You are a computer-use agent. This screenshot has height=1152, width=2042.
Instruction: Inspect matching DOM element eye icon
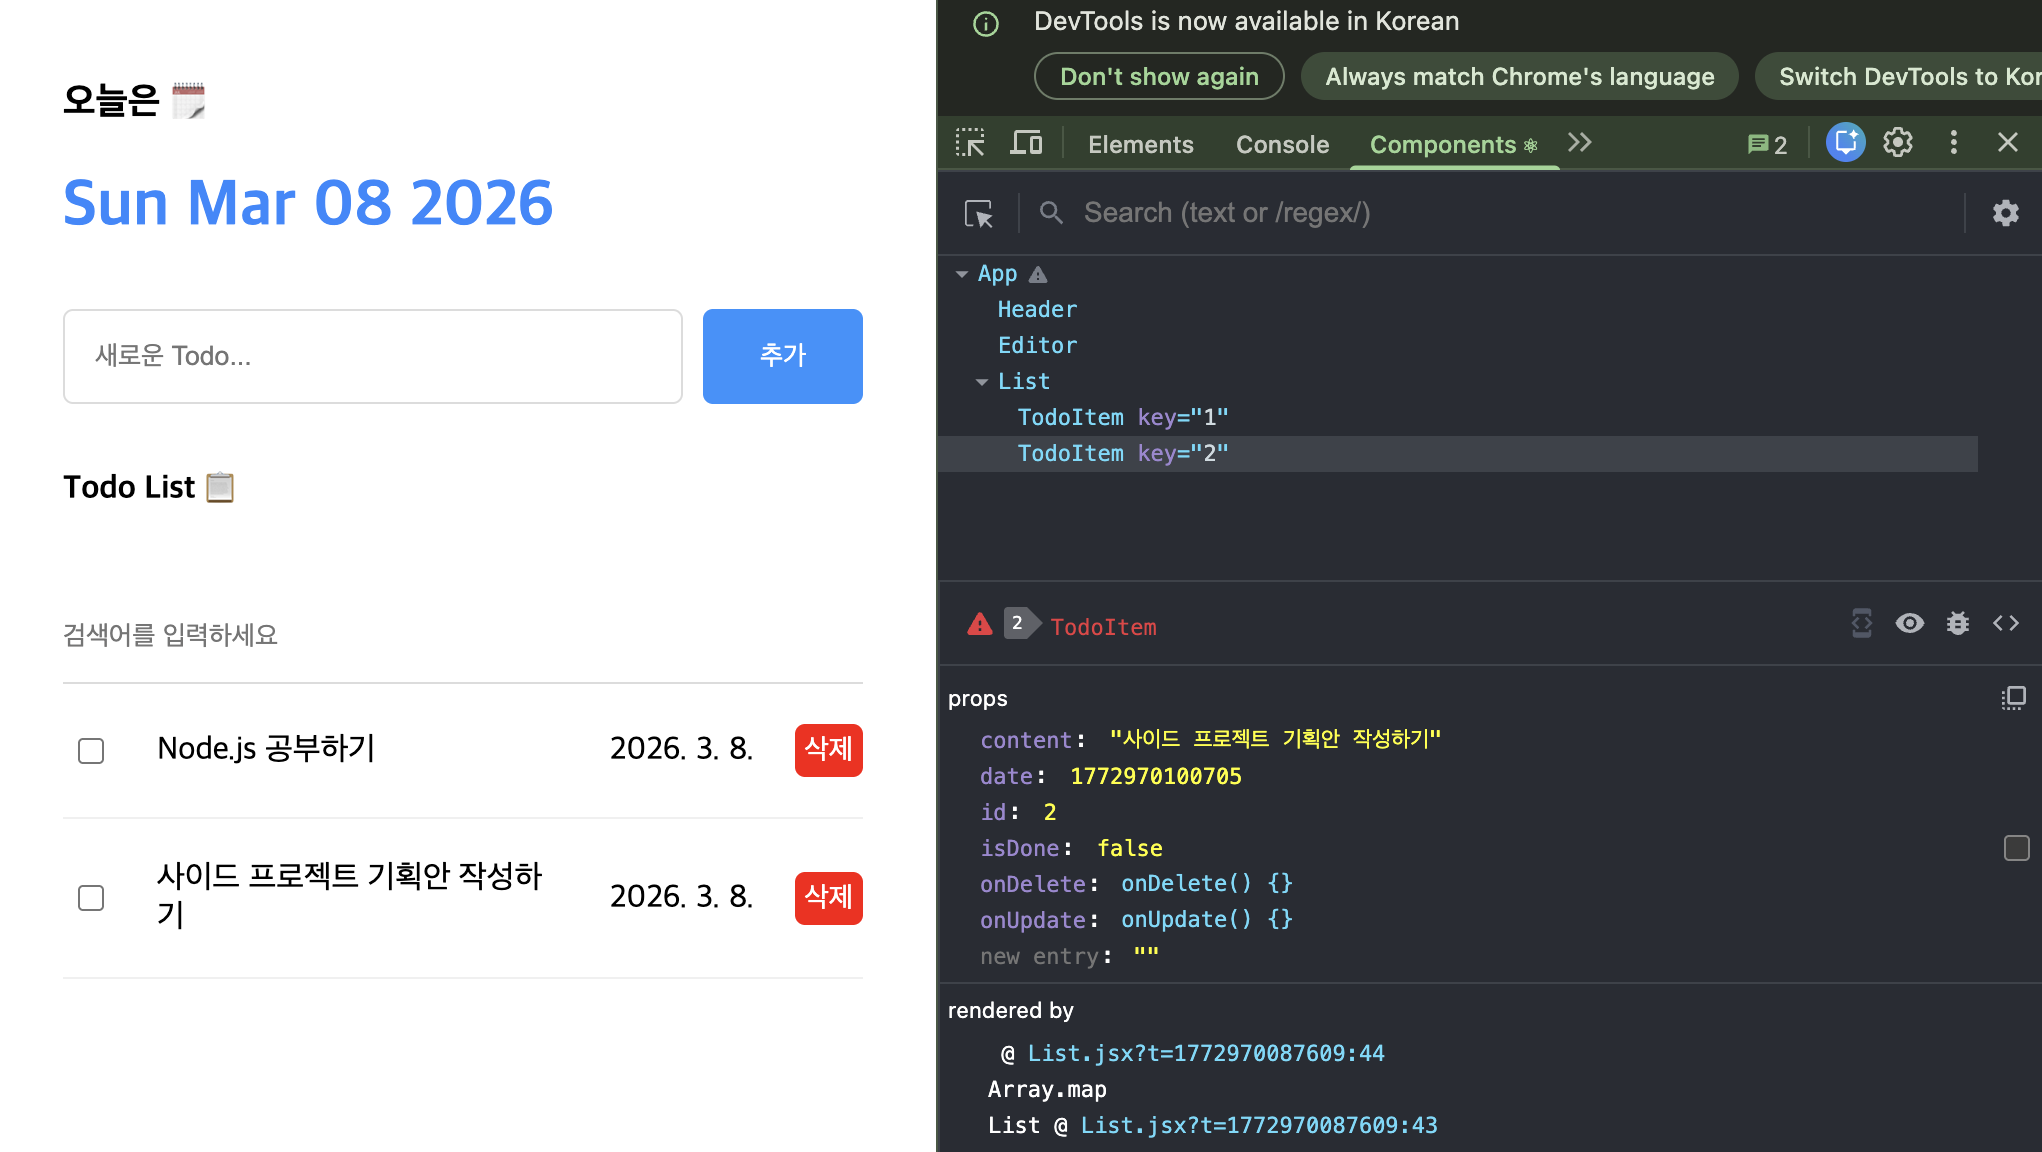click(1909, 624)
